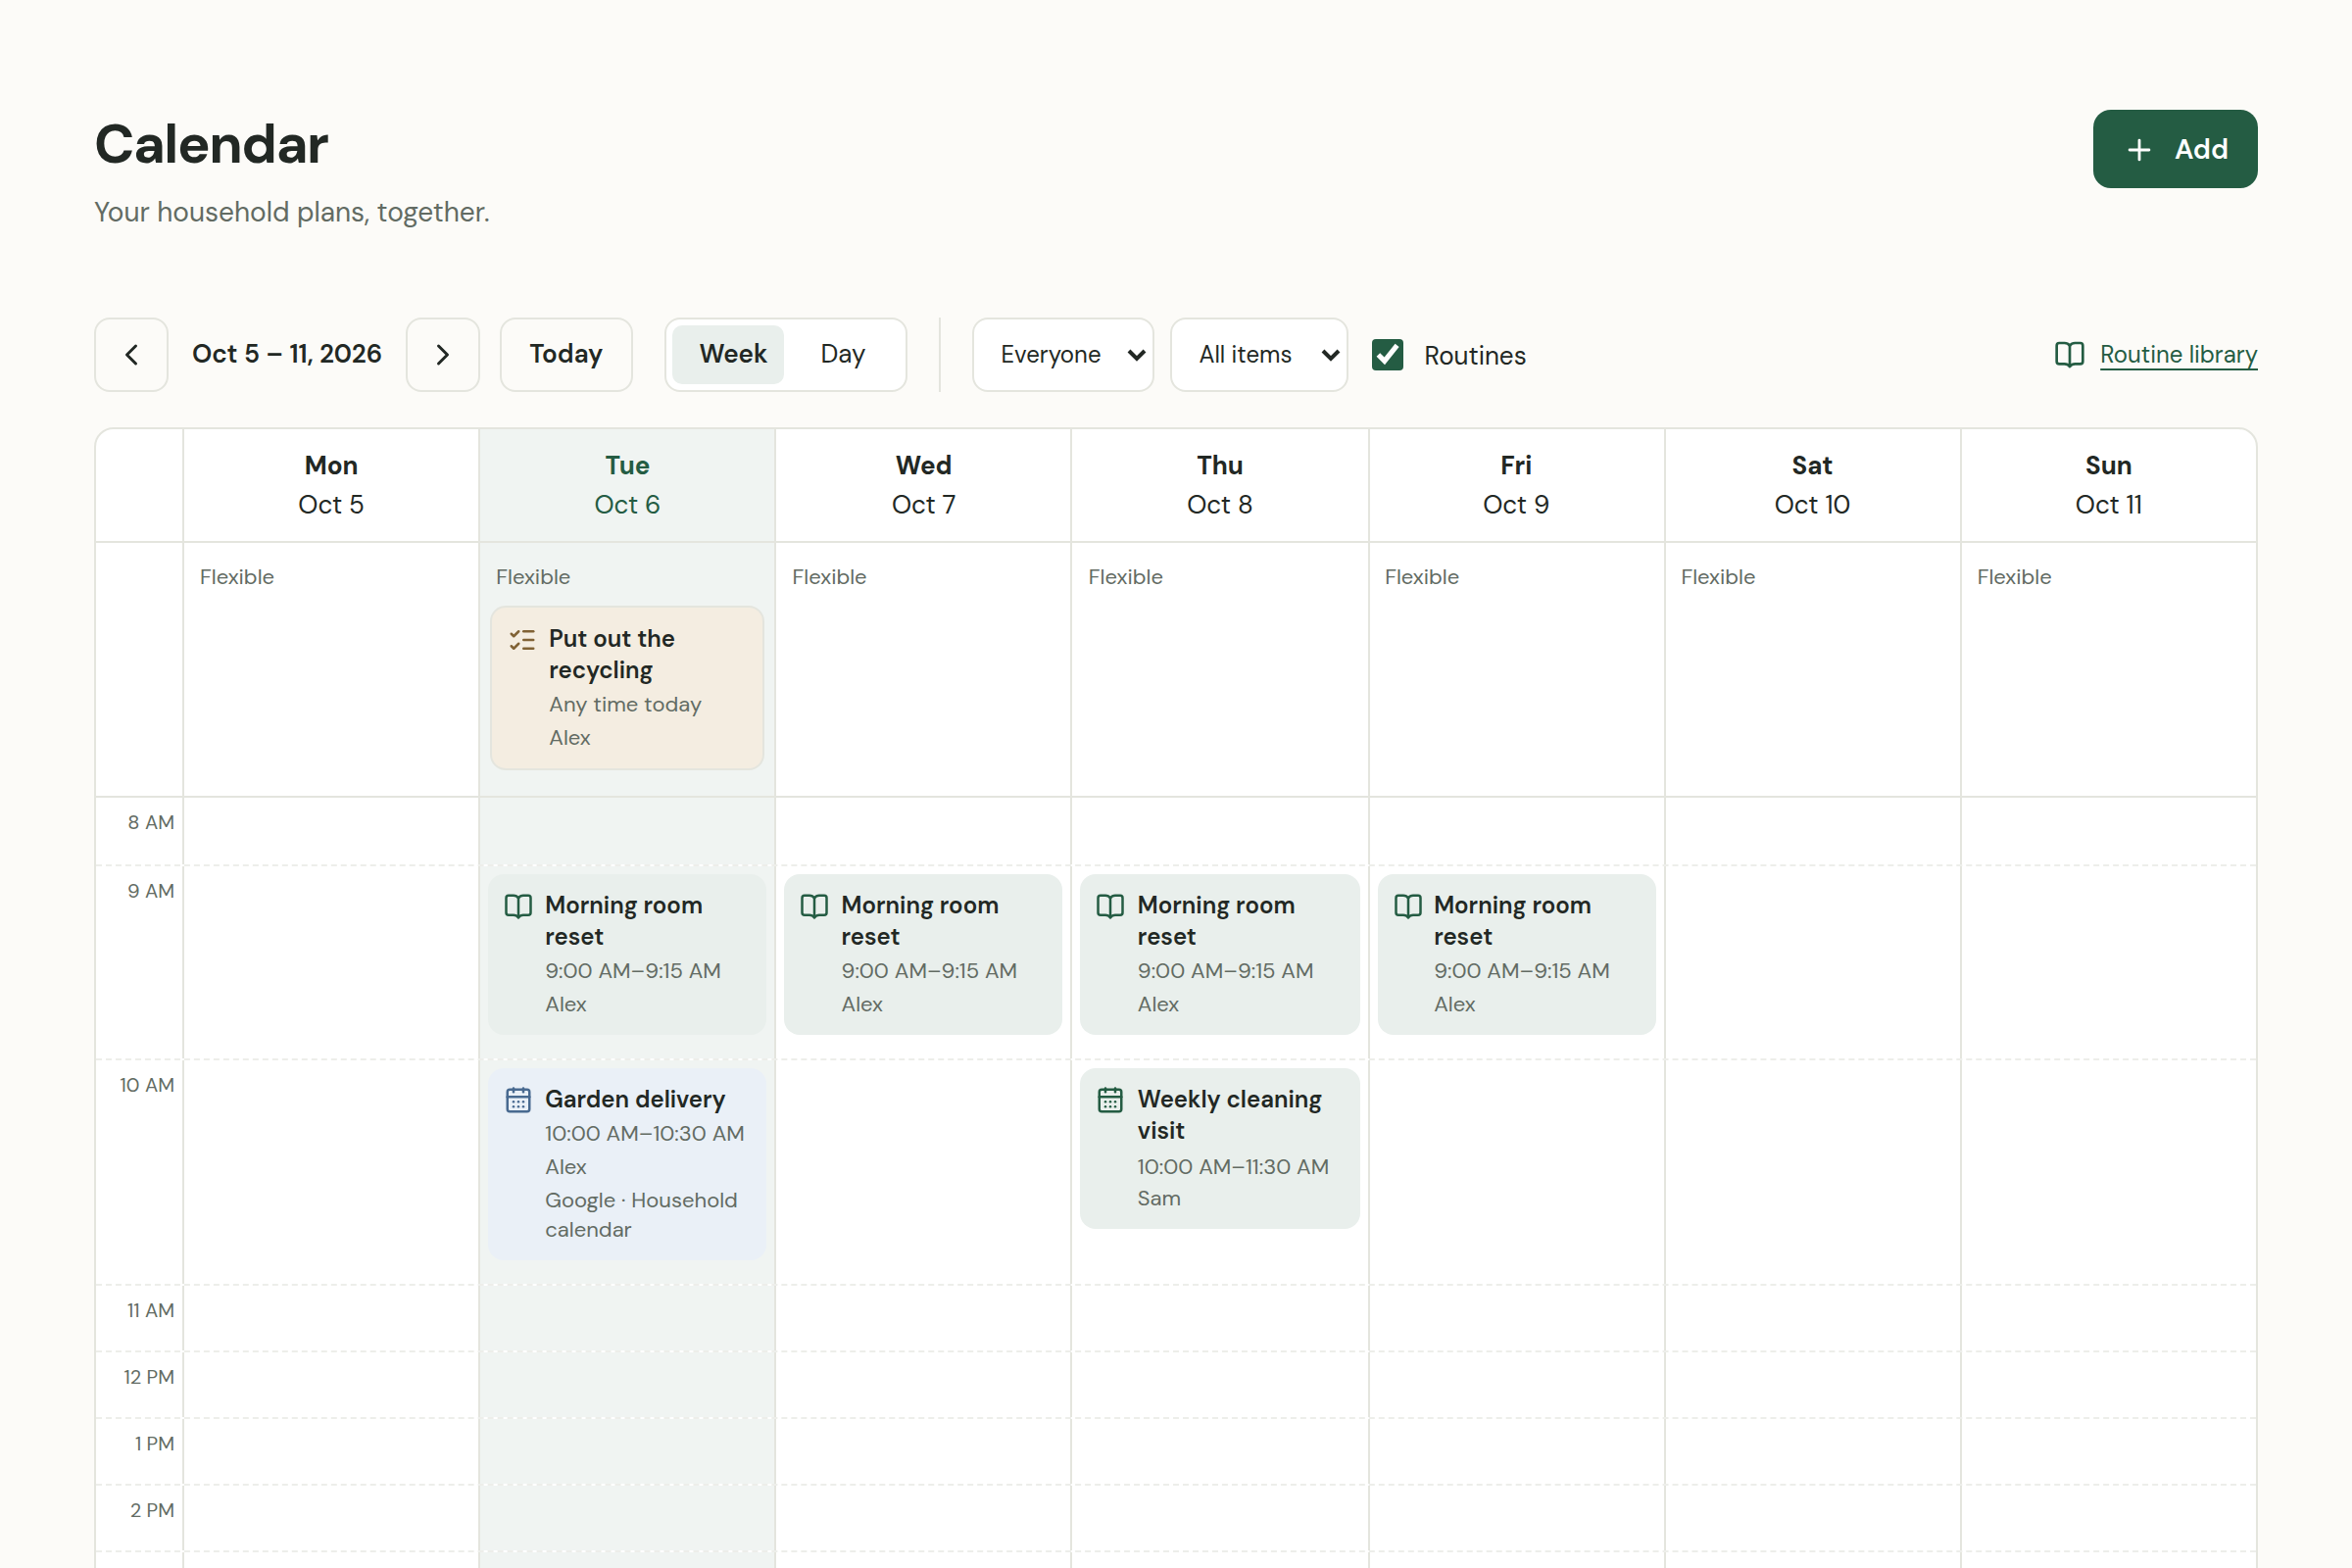
Task: Select the Thu Oct 8 column header
Action: 1219,485
